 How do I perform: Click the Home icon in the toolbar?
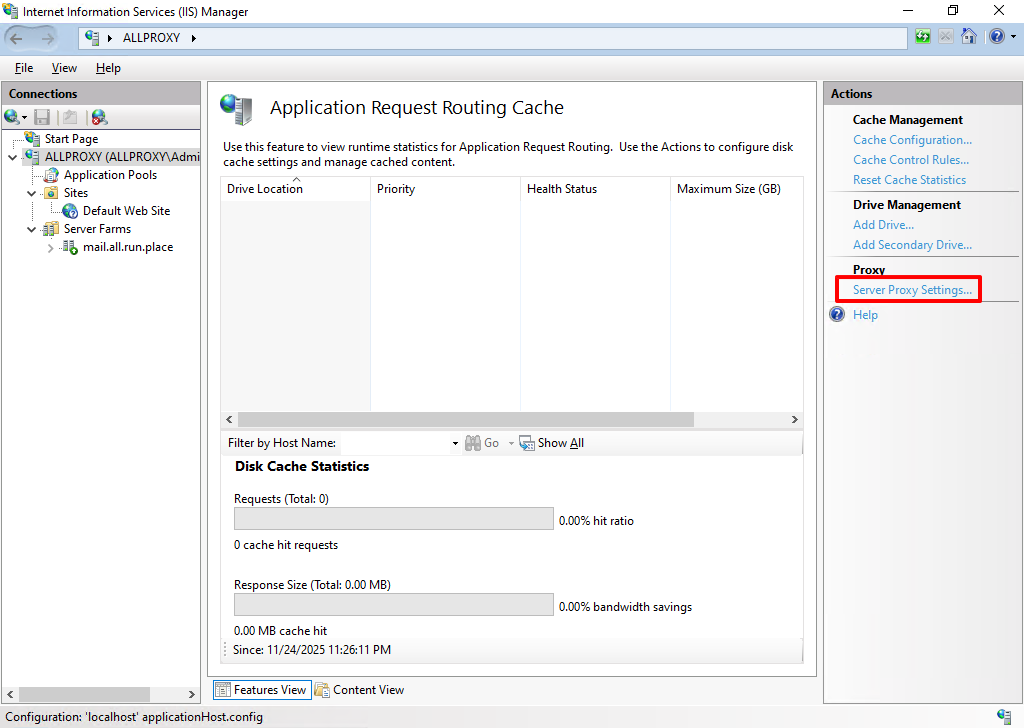click(x=969, y=37)
